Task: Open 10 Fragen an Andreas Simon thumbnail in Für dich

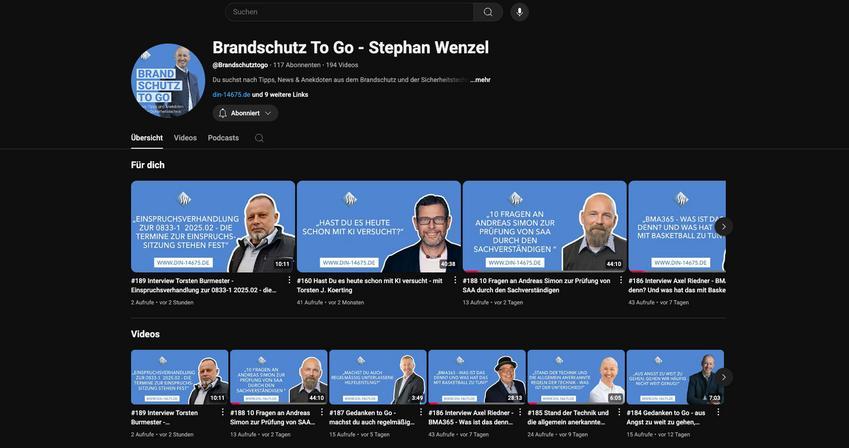Action: (x=544, y=226)
